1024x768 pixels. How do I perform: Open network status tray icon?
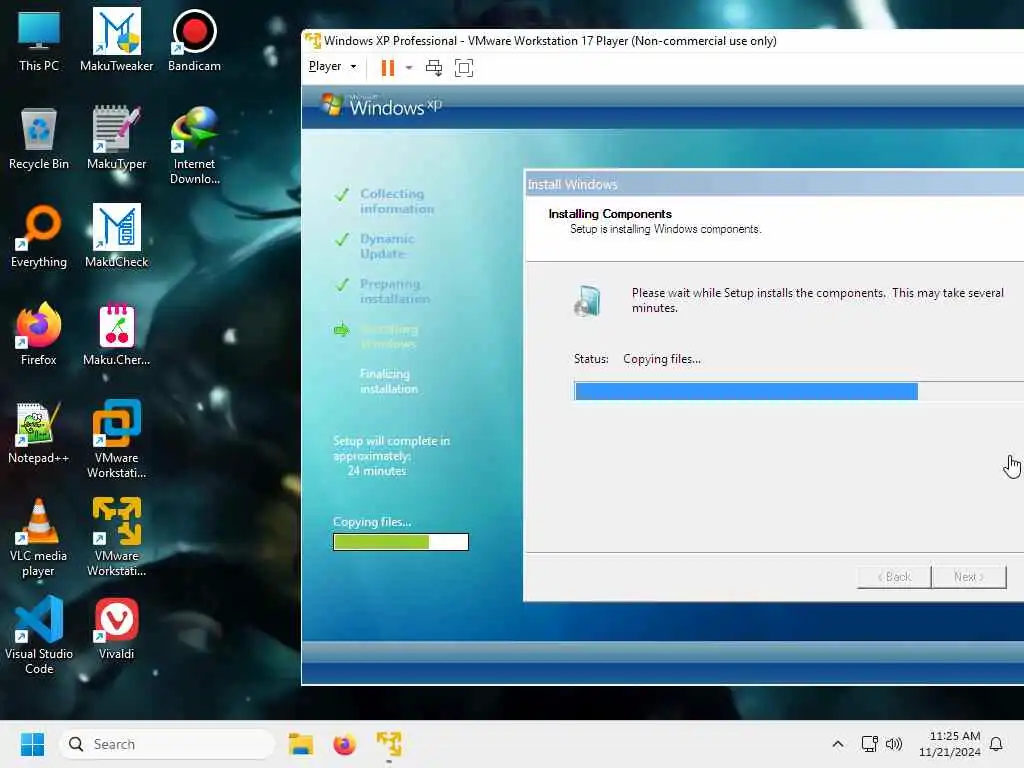869,744
